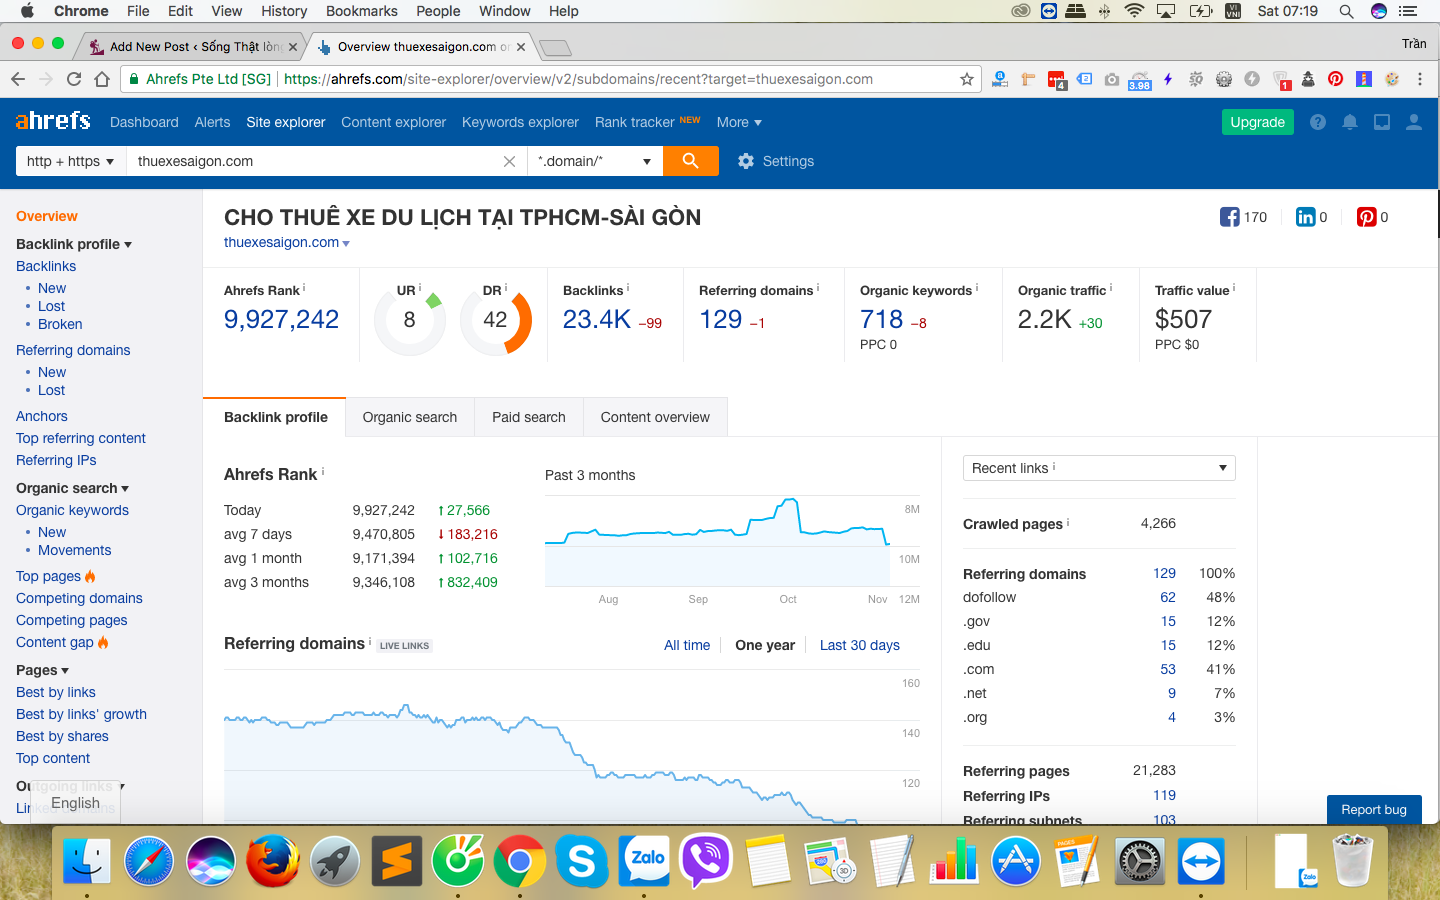1440x900 pixels.
Task: Click the green Upgrade button
Action: tap(1257, 122)
